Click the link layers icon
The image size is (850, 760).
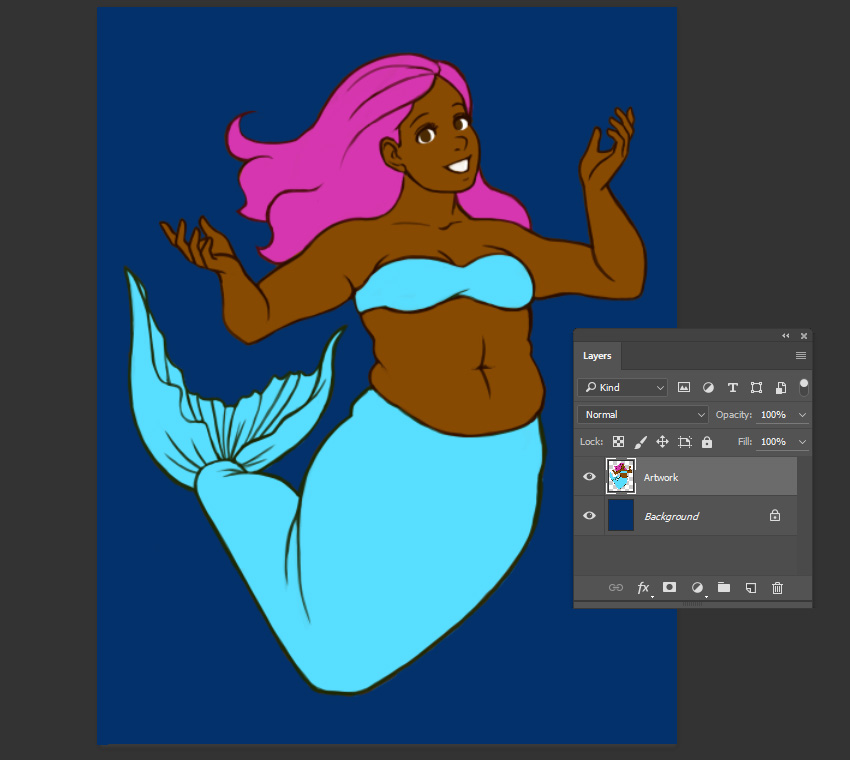pyautogui.click(x=616, y=588)
